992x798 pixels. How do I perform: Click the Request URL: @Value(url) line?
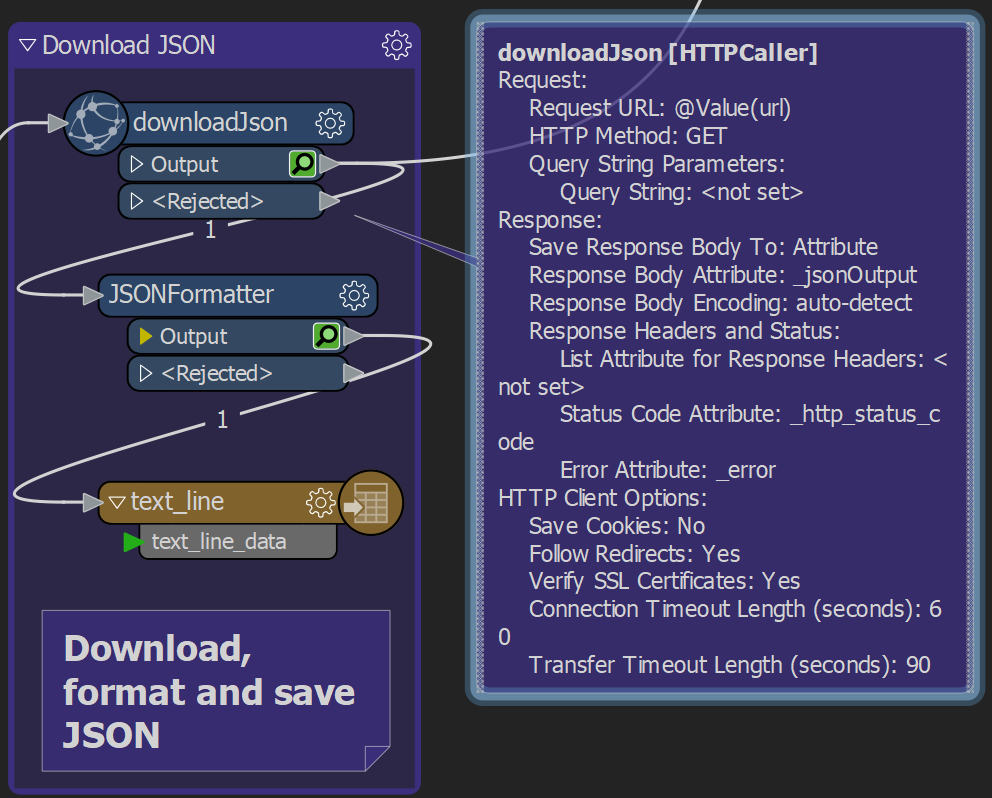[x=660, y=108]
